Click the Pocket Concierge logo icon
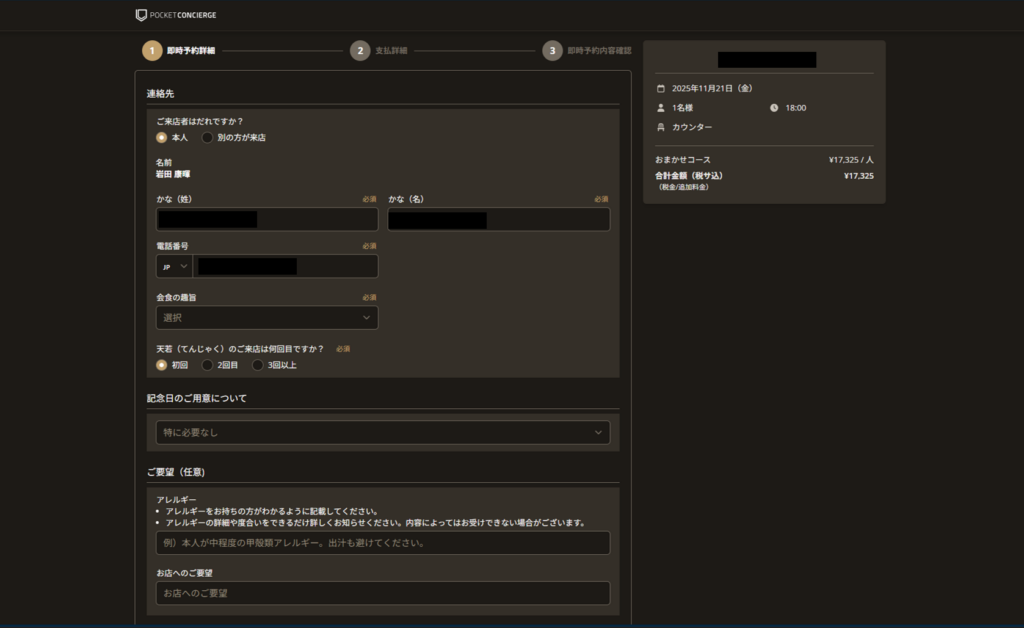The height and width of the screenshot is (628, 1024). [141, 15]
